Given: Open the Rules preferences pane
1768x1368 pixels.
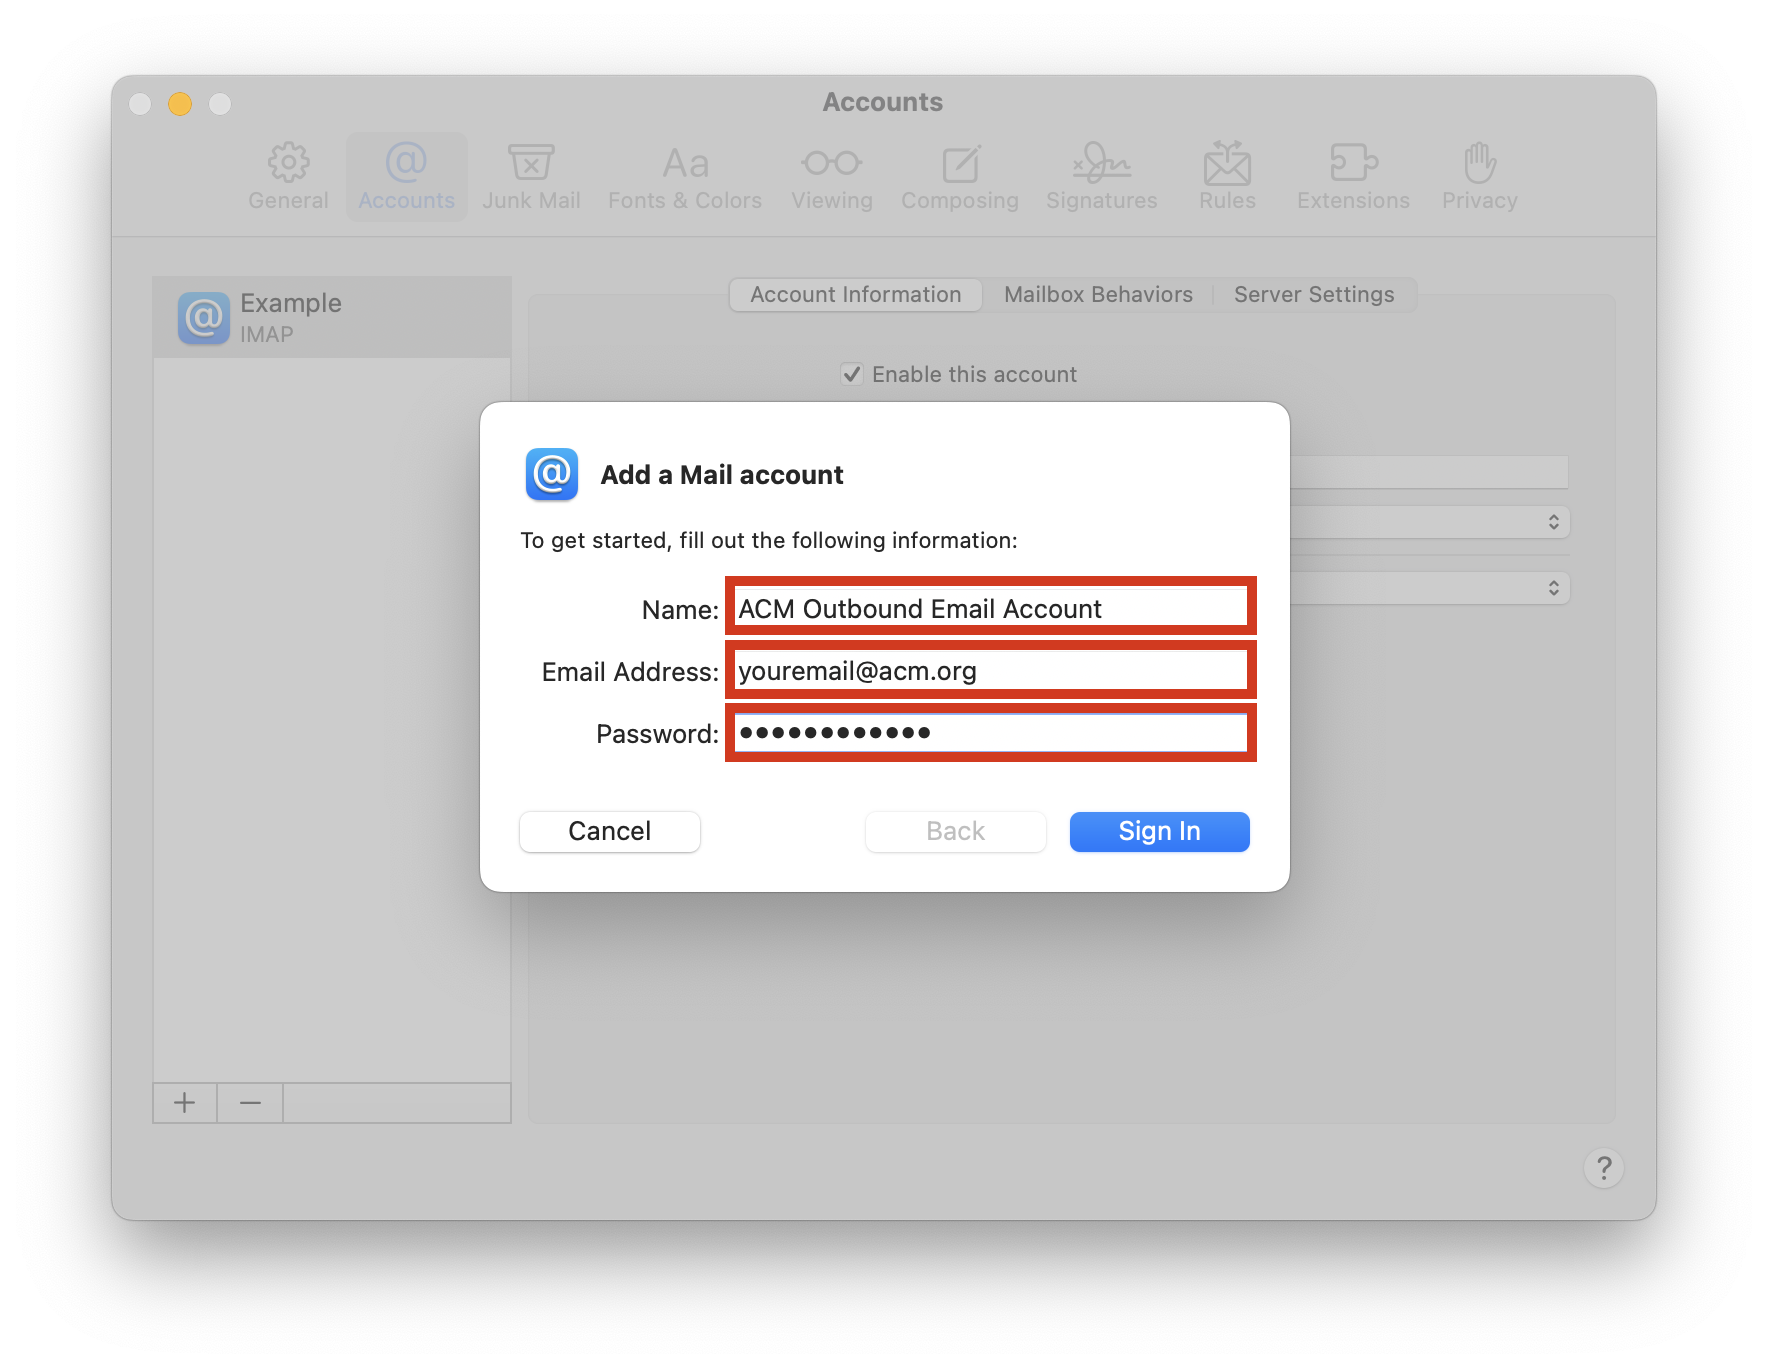Looking at the screenshot, I should pos(1227,177).
